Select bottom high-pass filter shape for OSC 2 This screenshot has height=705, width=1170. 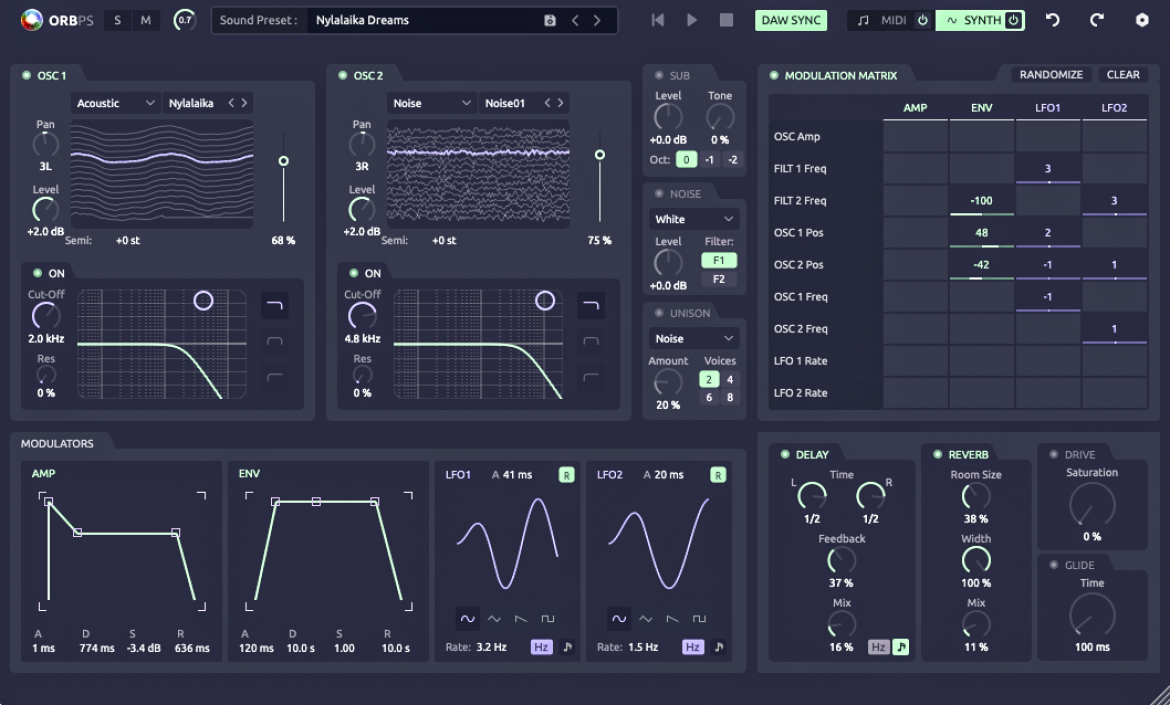coord(591,377)
